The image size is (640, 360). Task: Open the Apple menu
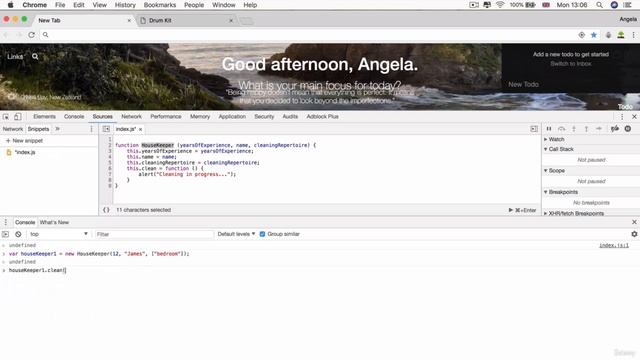(11, 5)
